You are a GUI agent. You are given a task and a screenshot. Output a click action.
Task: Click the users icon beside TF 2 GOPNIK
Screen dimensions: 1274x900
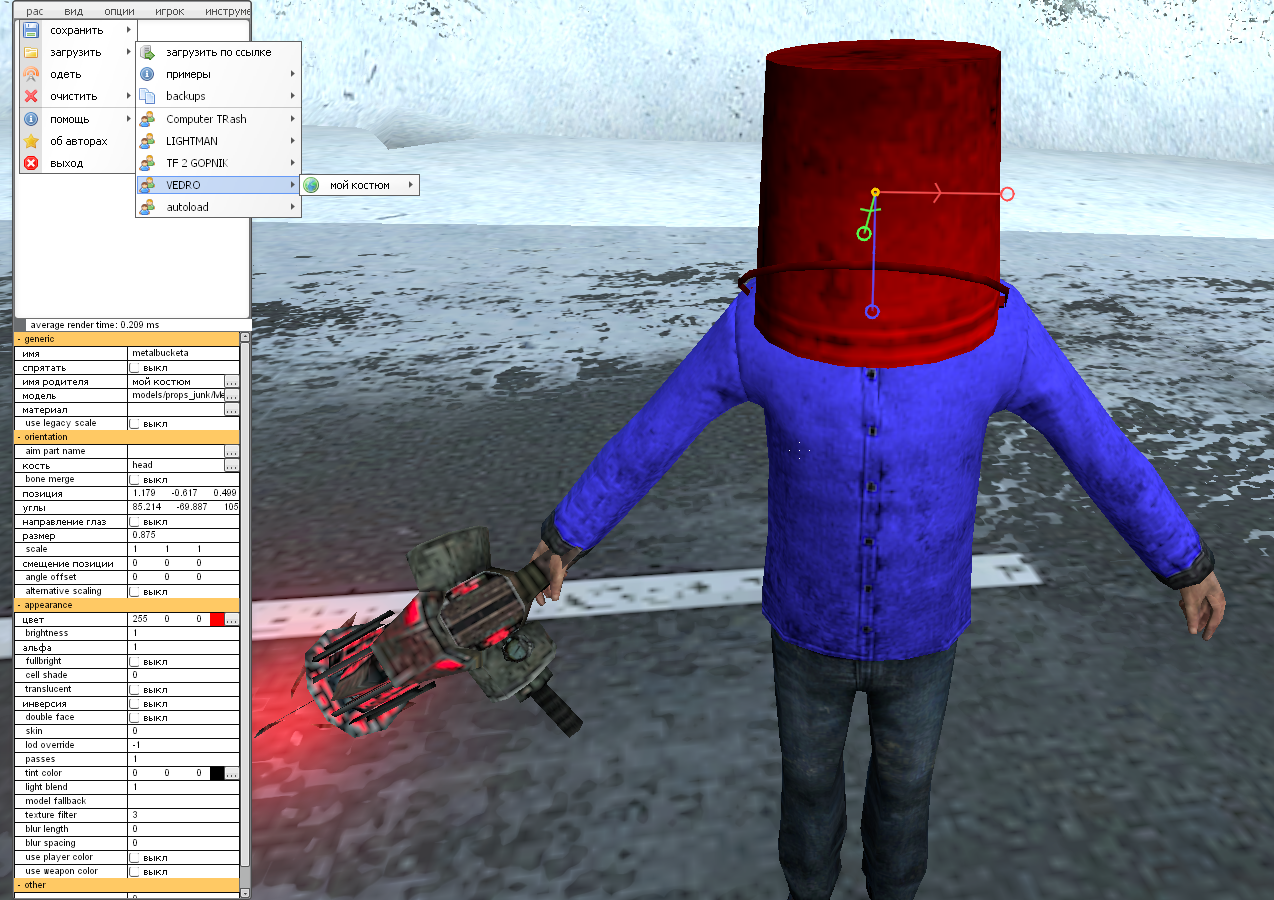point(147,163)
